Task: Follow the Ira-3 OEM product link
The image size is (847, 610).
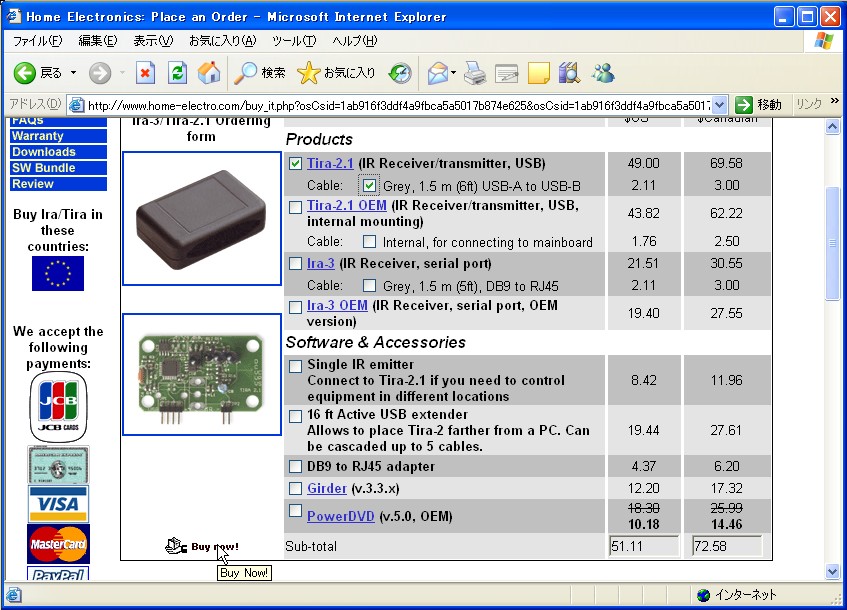Action: click(337, 305)
